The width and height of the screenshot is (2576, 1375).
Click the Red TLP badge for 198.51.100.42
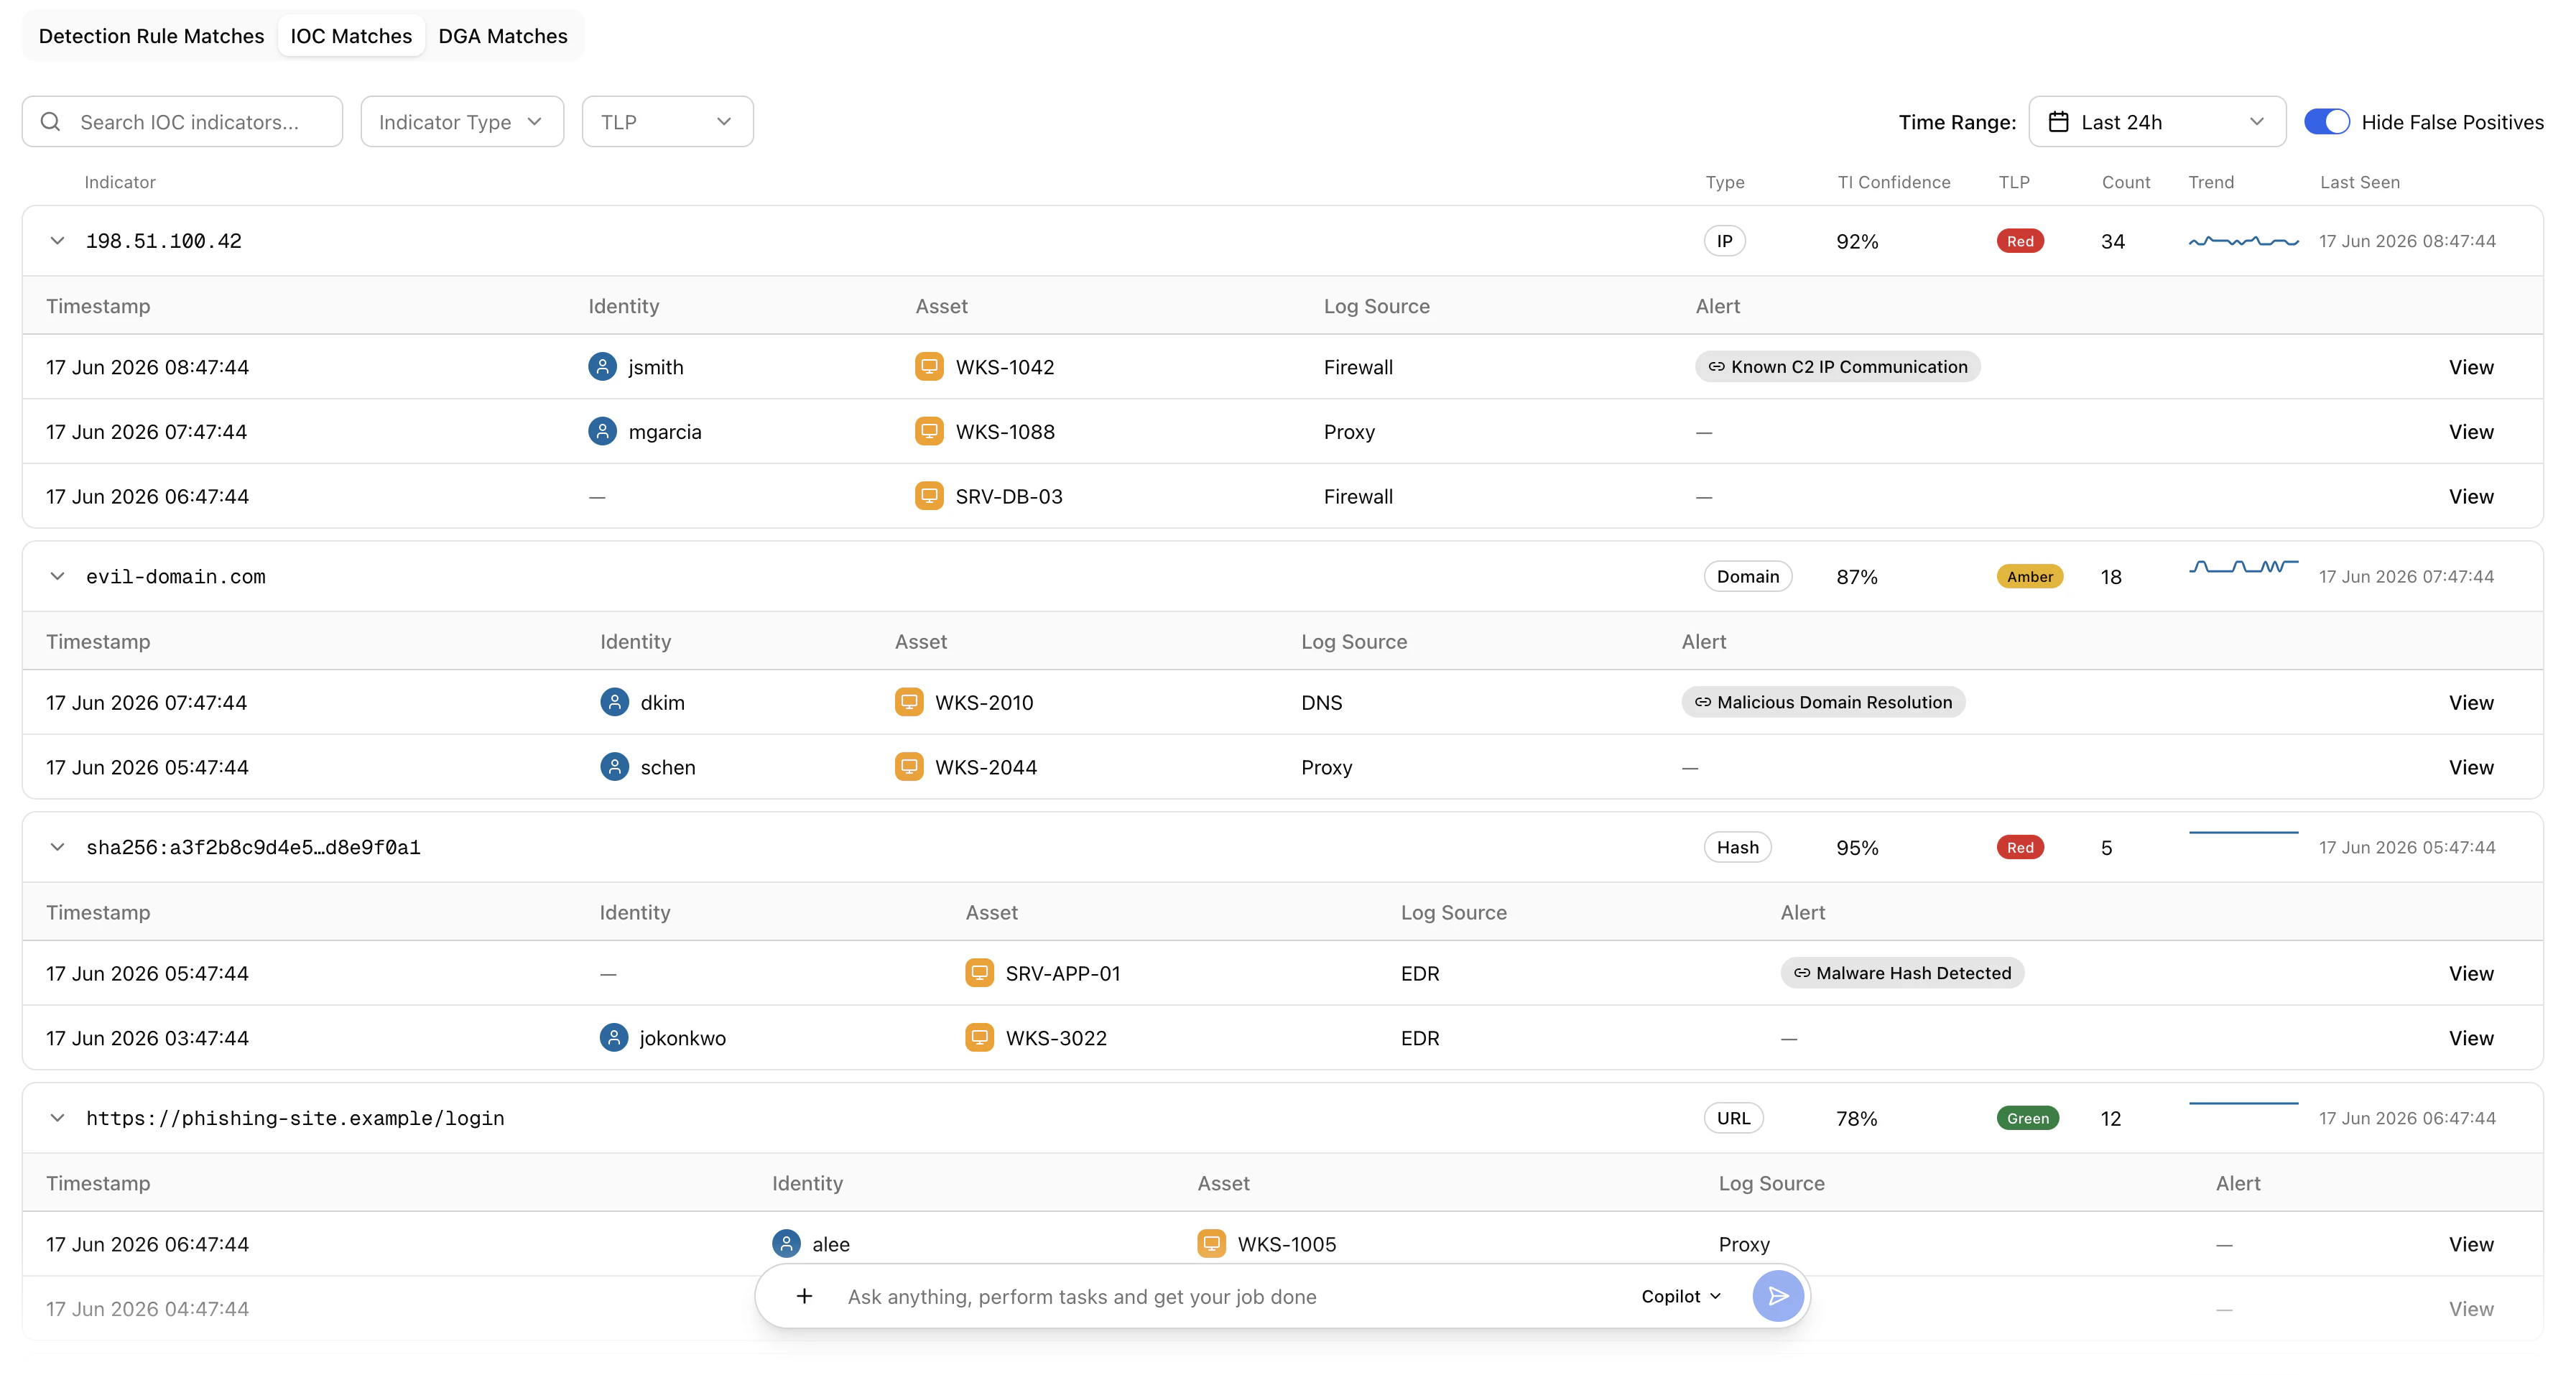[2020, 241]
